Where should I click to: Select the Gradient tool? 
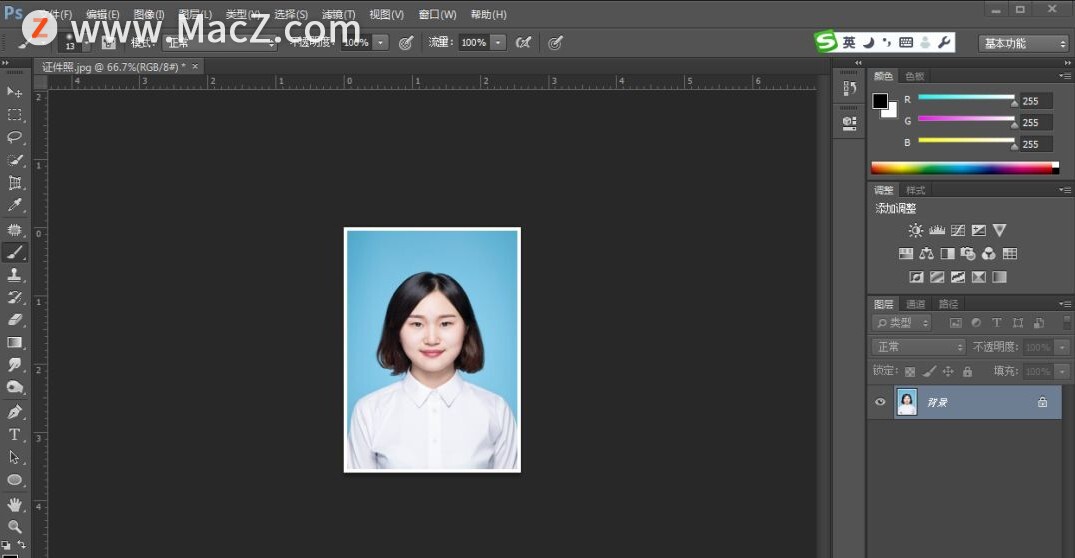coord(14,343)
